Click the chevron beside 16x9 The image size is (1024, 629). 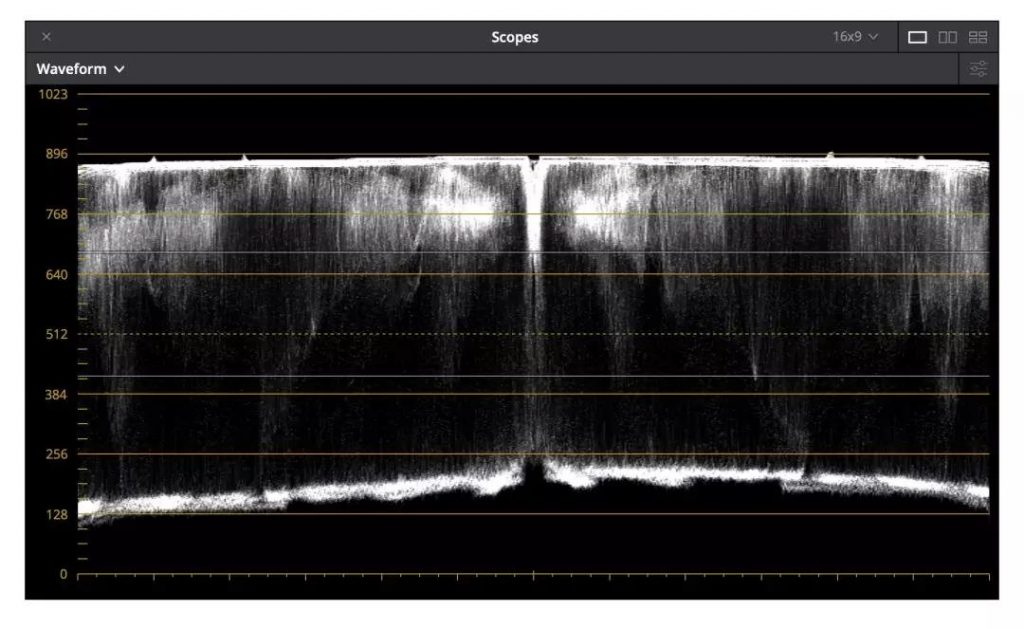pos(873,37)
